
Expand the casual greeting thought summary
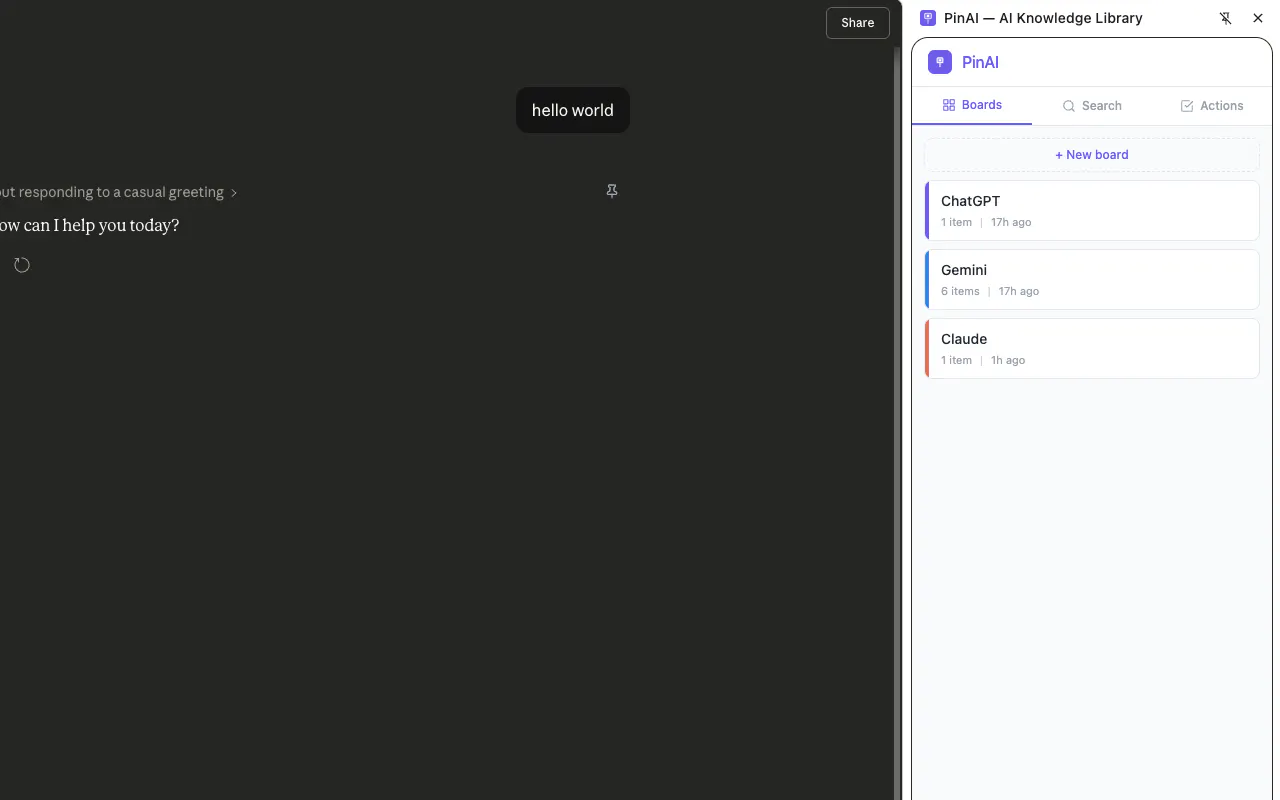click(x=118, y=192)
